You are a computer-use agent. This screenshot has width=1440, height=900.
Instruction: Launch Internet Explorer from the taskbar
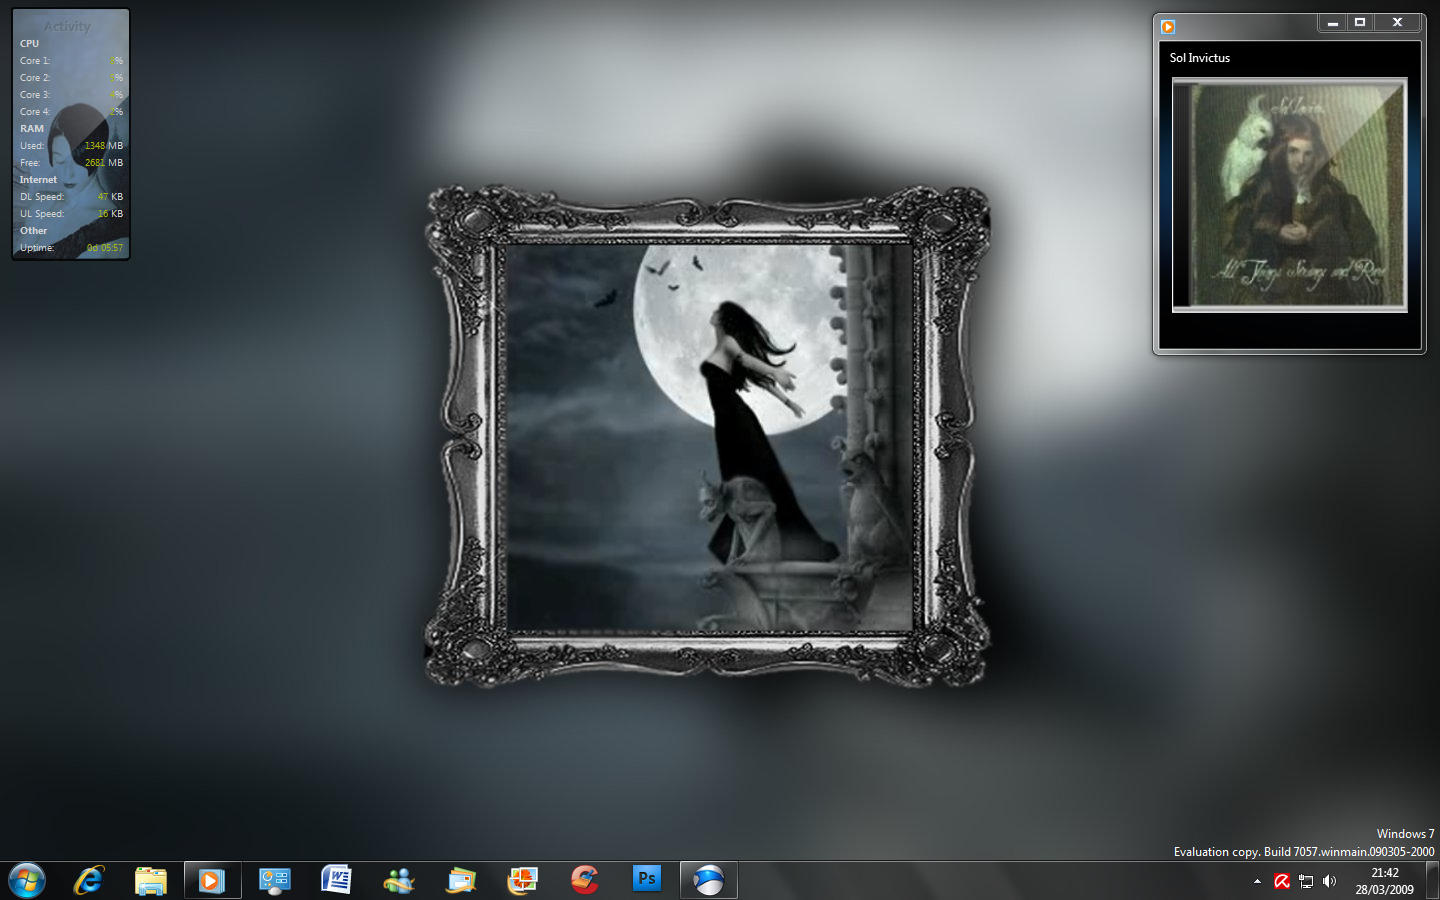point(89,881)
